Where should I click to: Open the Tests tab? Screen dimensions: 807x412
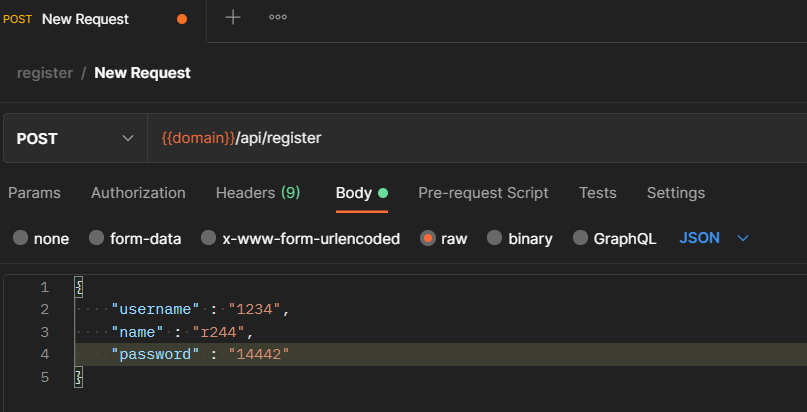tap(598, 193)
